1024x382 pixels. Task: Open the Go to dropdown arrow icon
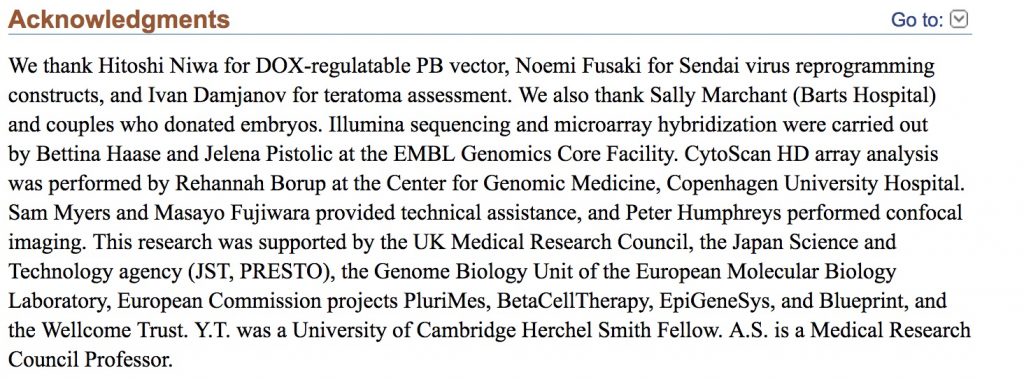click(958, 20)
